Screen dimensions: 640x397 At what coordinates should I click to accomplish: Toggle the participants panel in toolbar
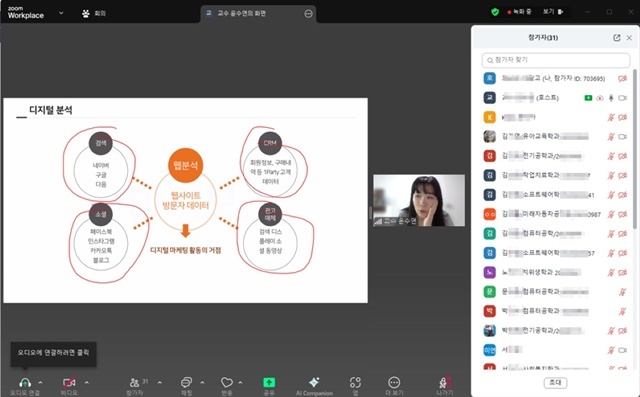point(134,382)
